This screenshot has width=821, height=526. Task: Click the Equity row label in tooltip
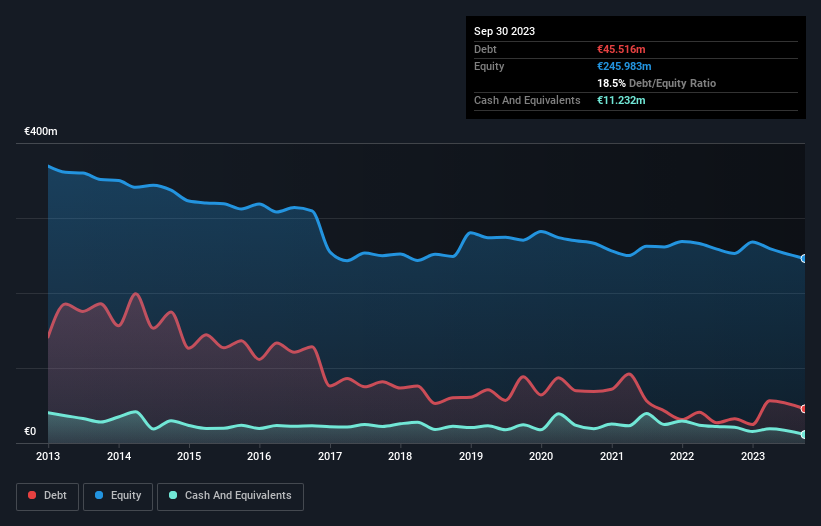pyautogui.click(x=489, y=66)
